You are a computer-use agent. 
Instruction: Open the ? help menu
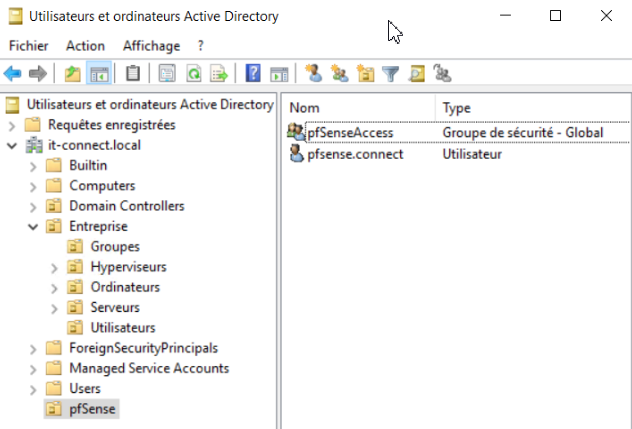click(x=201, y=46)
